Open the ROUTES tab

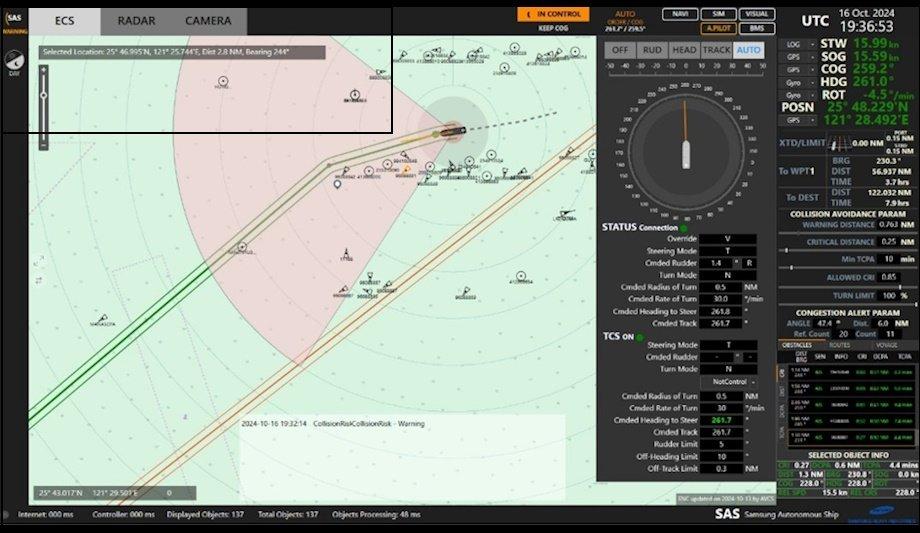pyautogui.click(x=840, y=345)
